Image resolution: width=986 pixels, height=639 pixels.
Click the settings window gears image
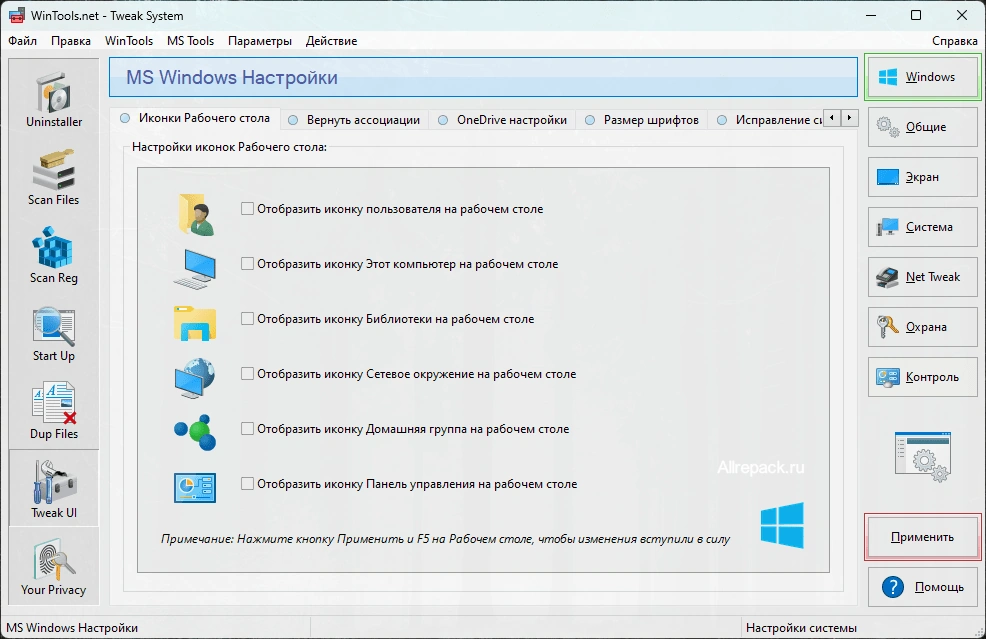click(x=922, y=457)
